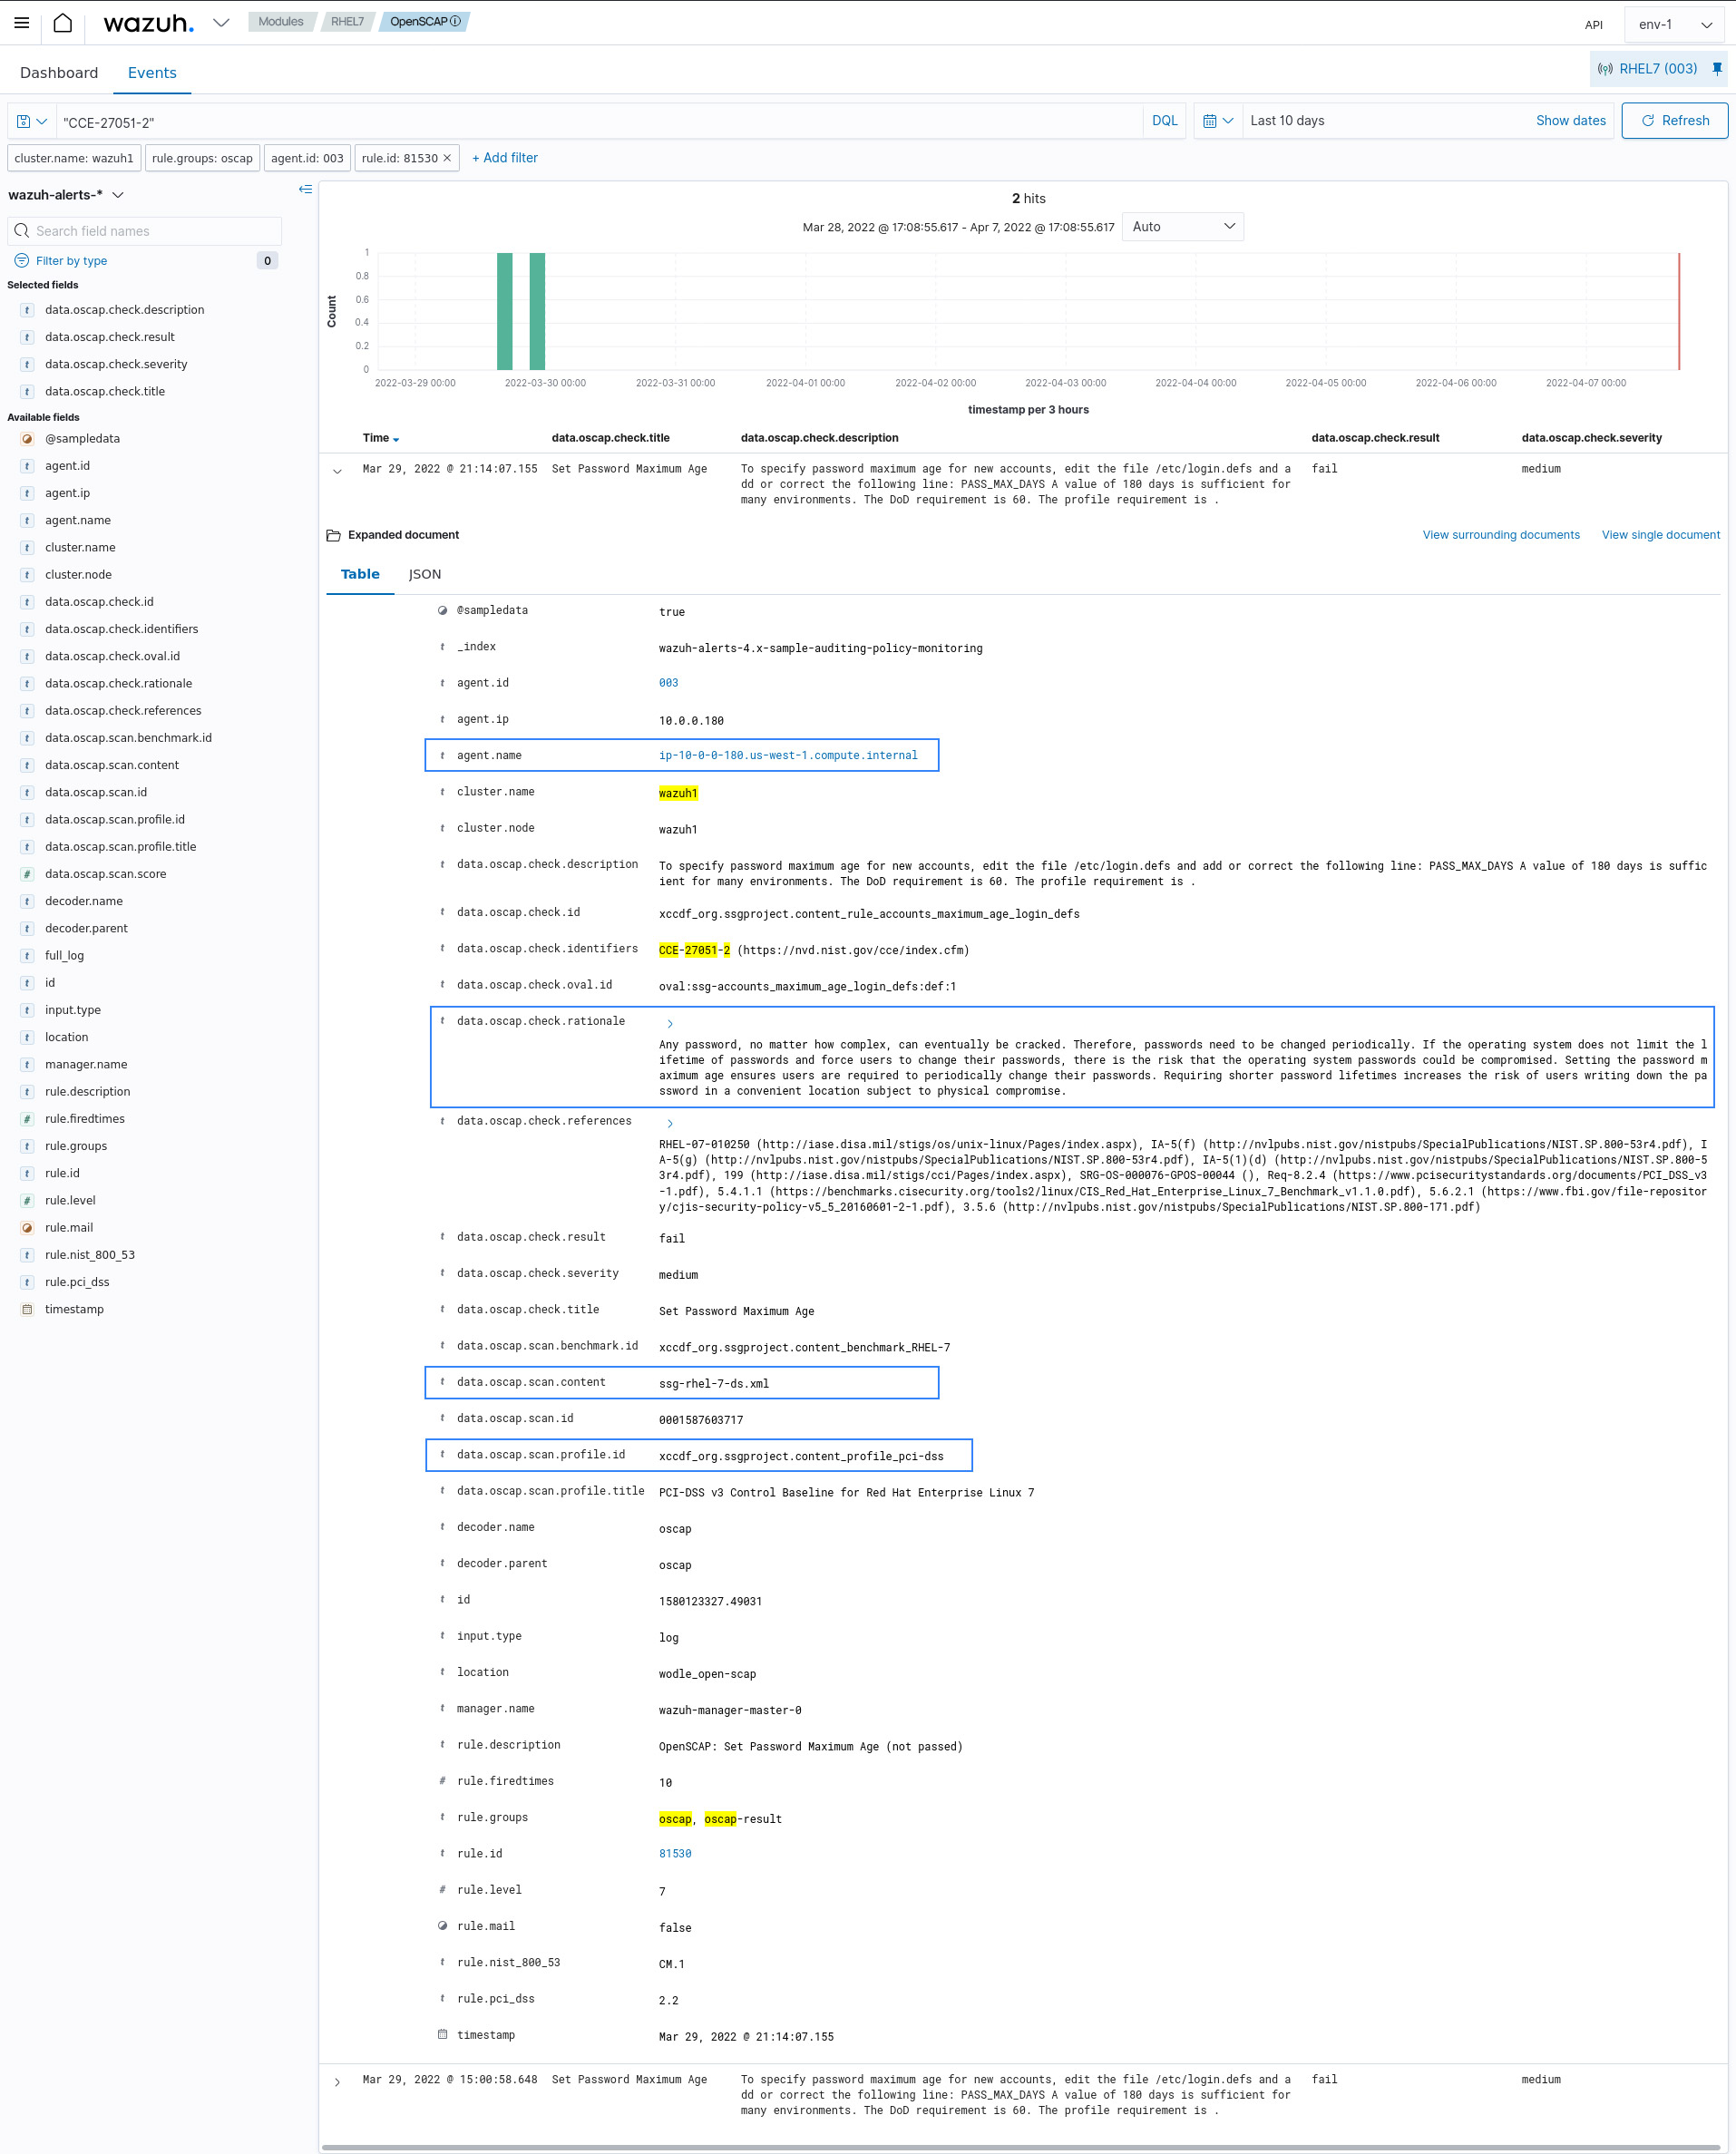Click the second green histogram bar
This screenshot has height=2154, width=1736.
[x=537, y=311]
